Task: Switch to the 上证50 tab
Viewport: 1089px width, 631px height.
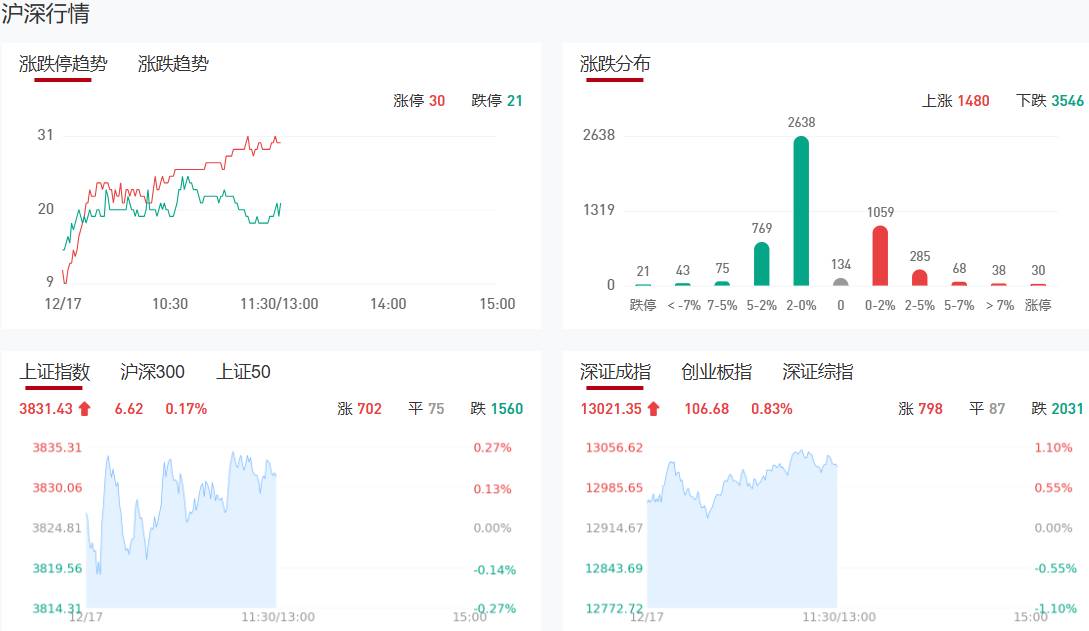Action: [243, 372]
